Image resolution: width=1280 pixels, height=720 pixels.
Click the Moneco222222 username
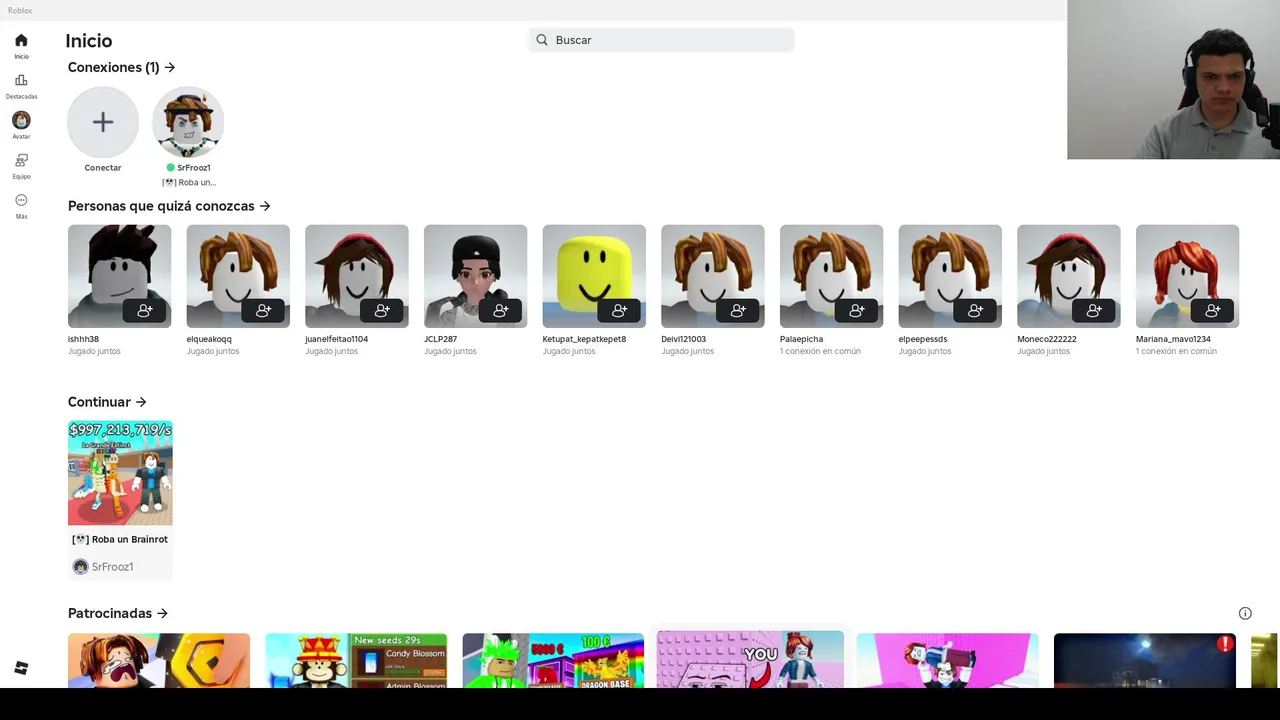pyautogui.click(x=1047, y=339)
